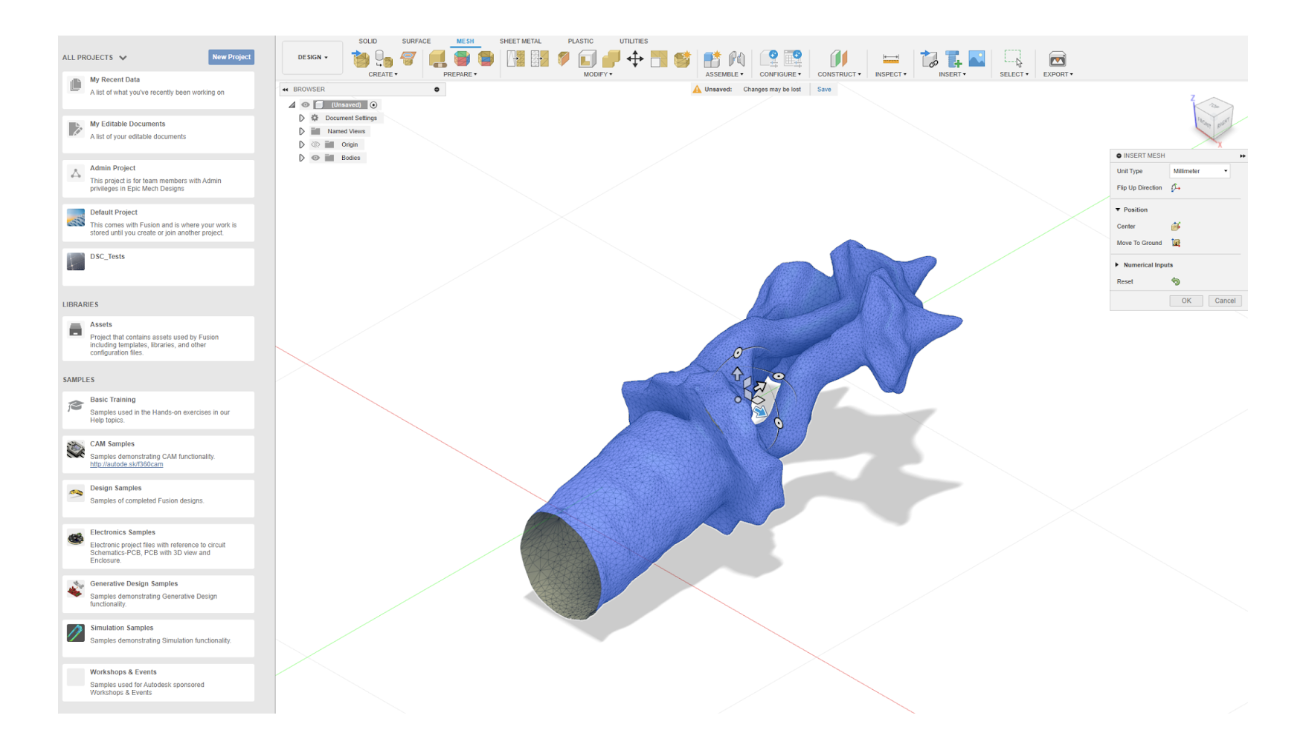Switch to the SOLID tab

368,41
